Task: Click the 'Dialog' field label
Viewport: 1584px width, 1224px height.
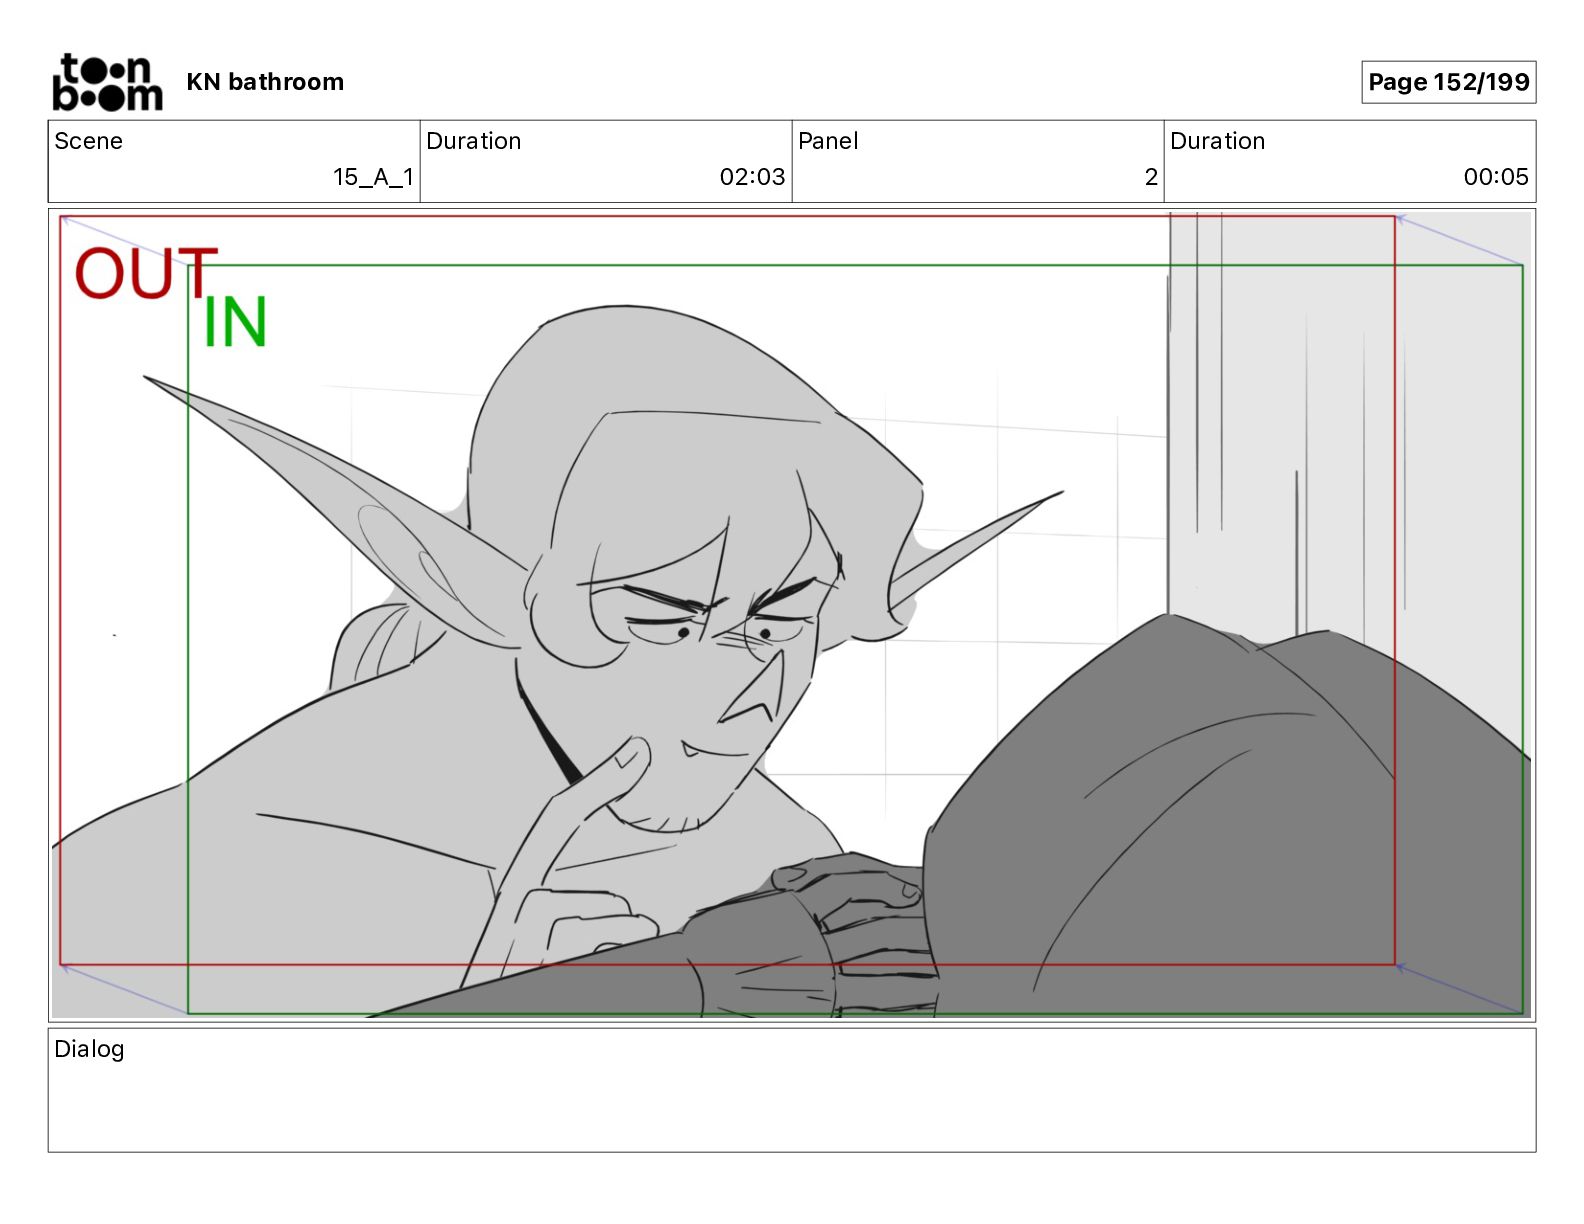Action: (x=89, y=1049)
